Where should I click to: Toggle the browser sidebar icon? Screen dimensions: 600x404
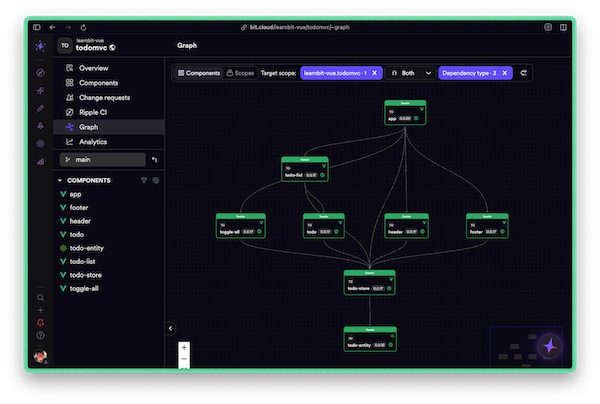pyautogui.click(x=37, y=27)
